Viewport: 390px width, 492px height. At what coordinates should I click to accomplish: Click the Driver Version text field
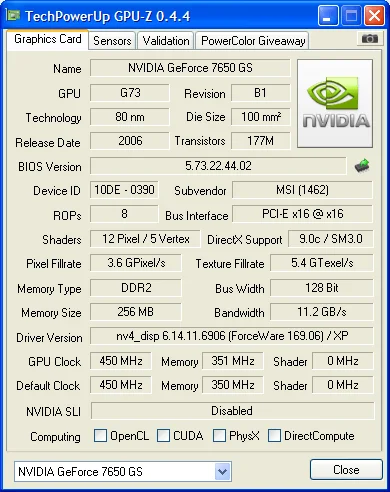click(x=232, y=336)
